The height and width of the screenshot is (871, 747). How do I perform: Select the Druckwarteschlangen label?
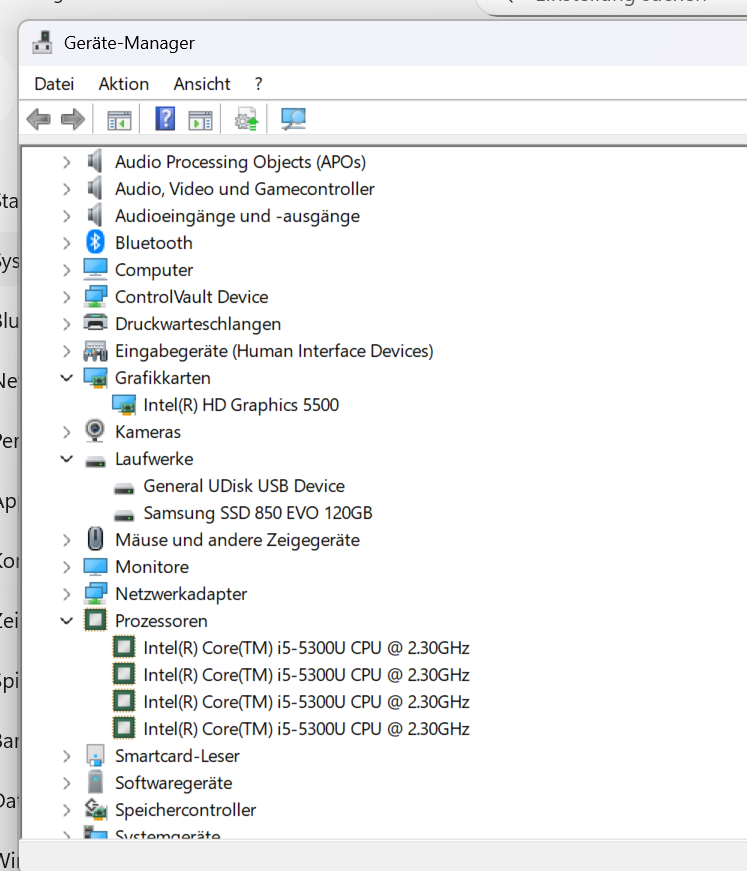[x=198, y=324]
